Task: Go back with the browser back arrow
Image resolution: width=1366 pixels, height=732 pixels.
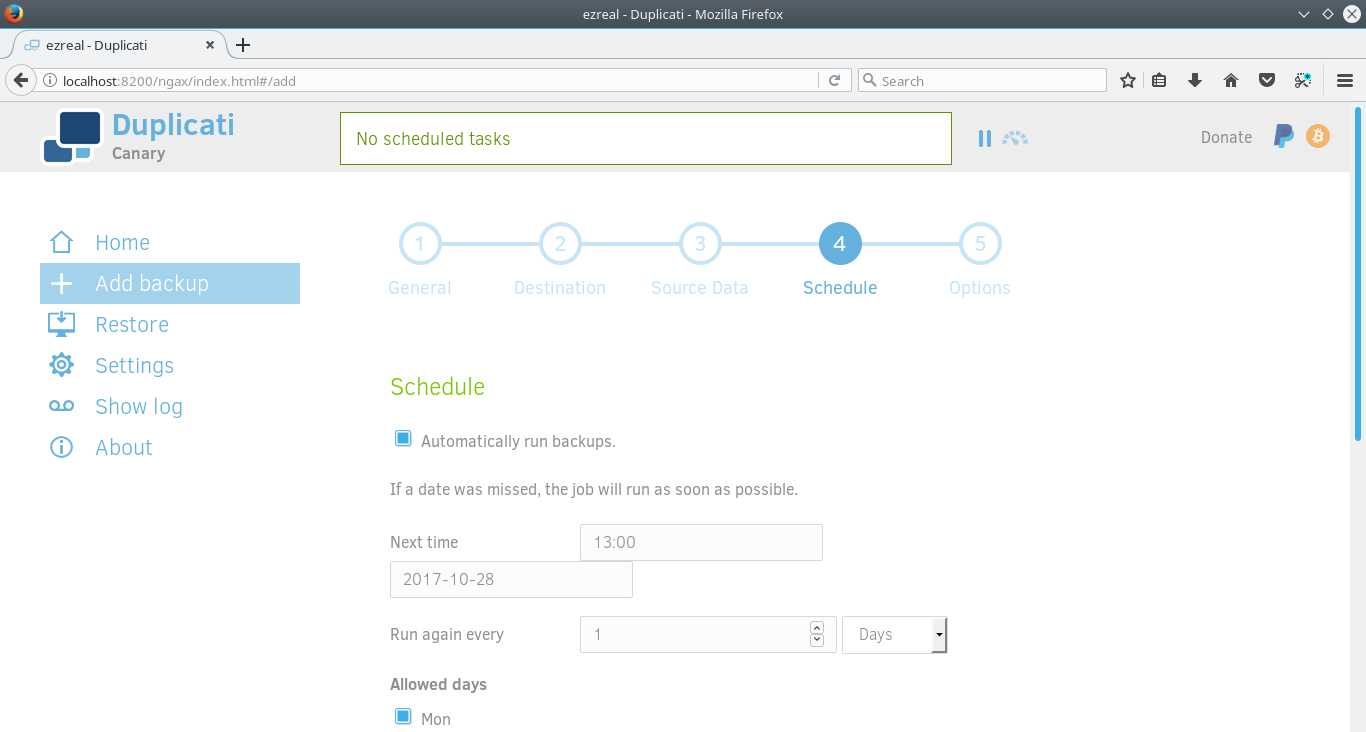Action: [x=20, y=80]
